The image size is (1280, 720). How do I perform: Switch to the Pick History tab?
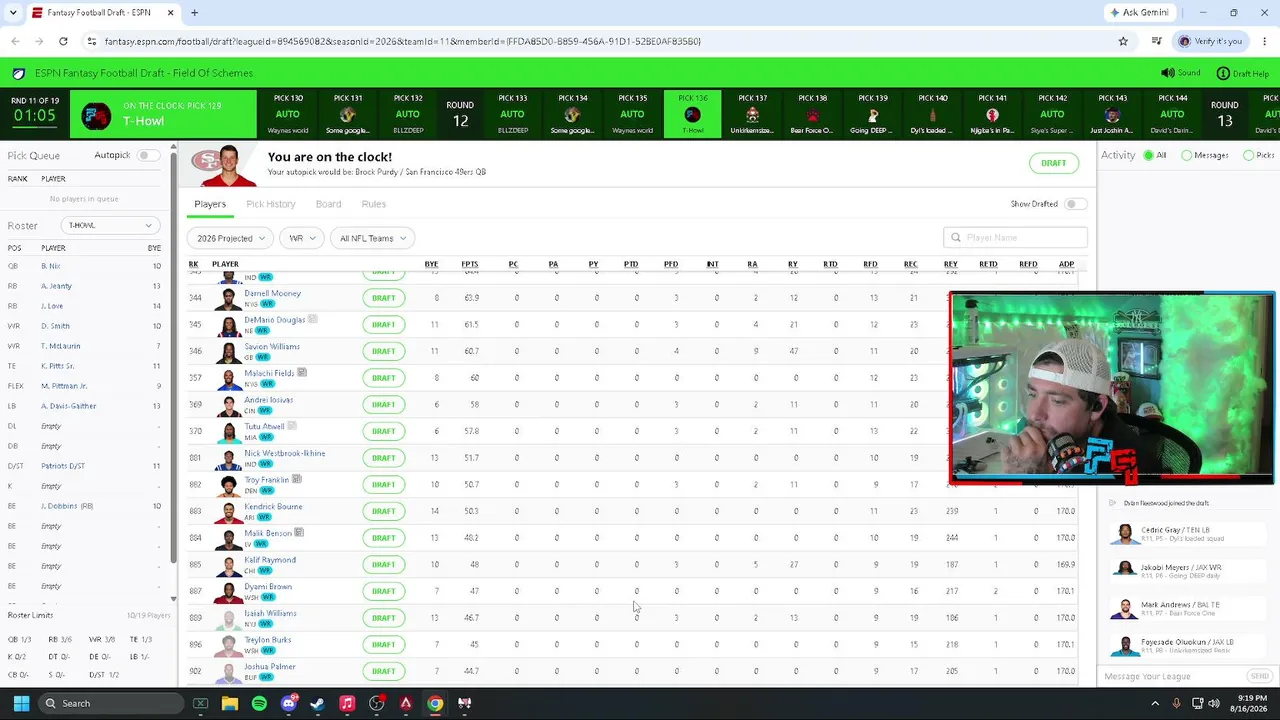click(x=271, y=204)
